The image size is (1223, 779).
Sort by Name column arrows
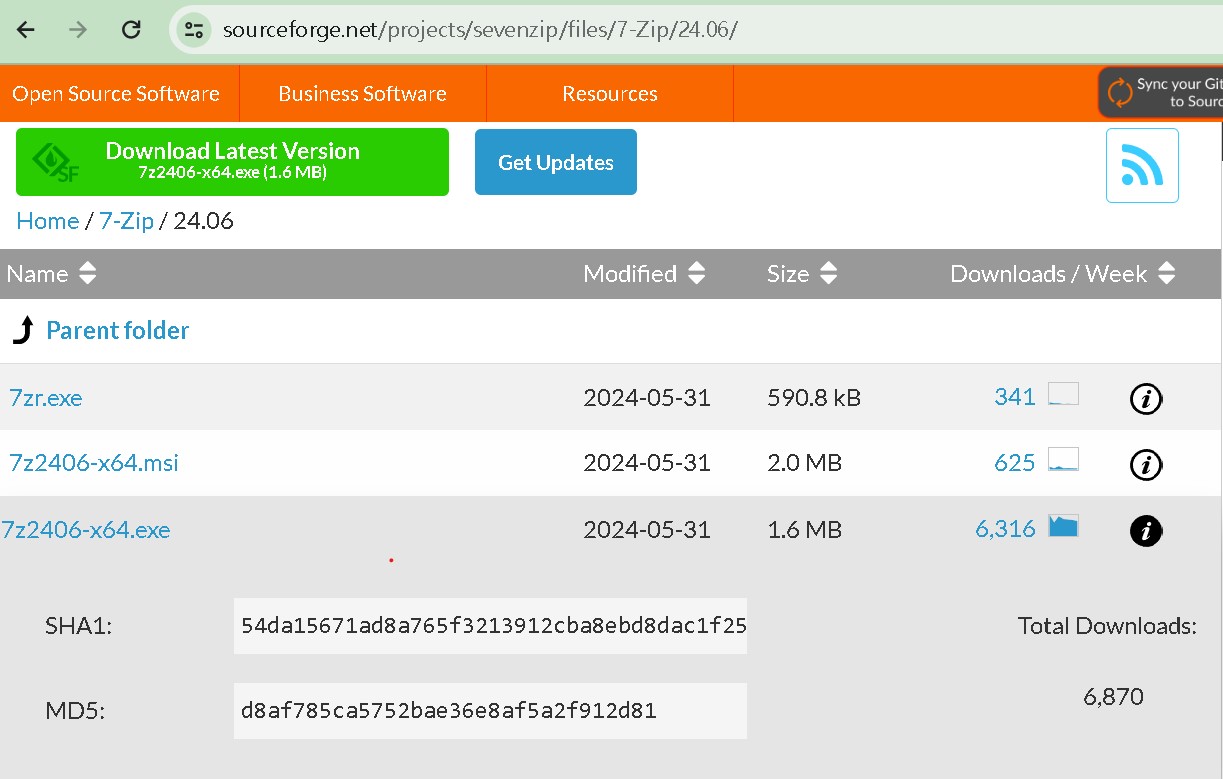coord(87,273)
